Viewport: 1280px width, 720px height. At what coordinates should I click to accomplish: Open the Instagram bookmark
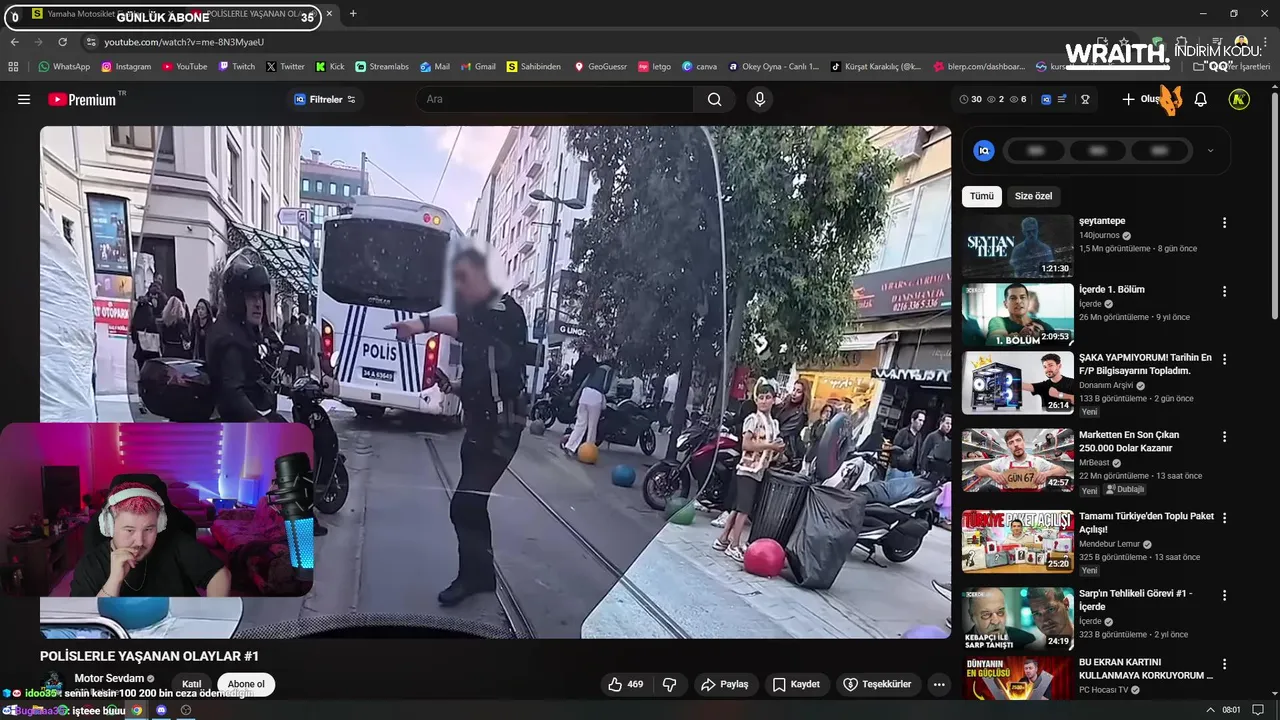[126, 67]
